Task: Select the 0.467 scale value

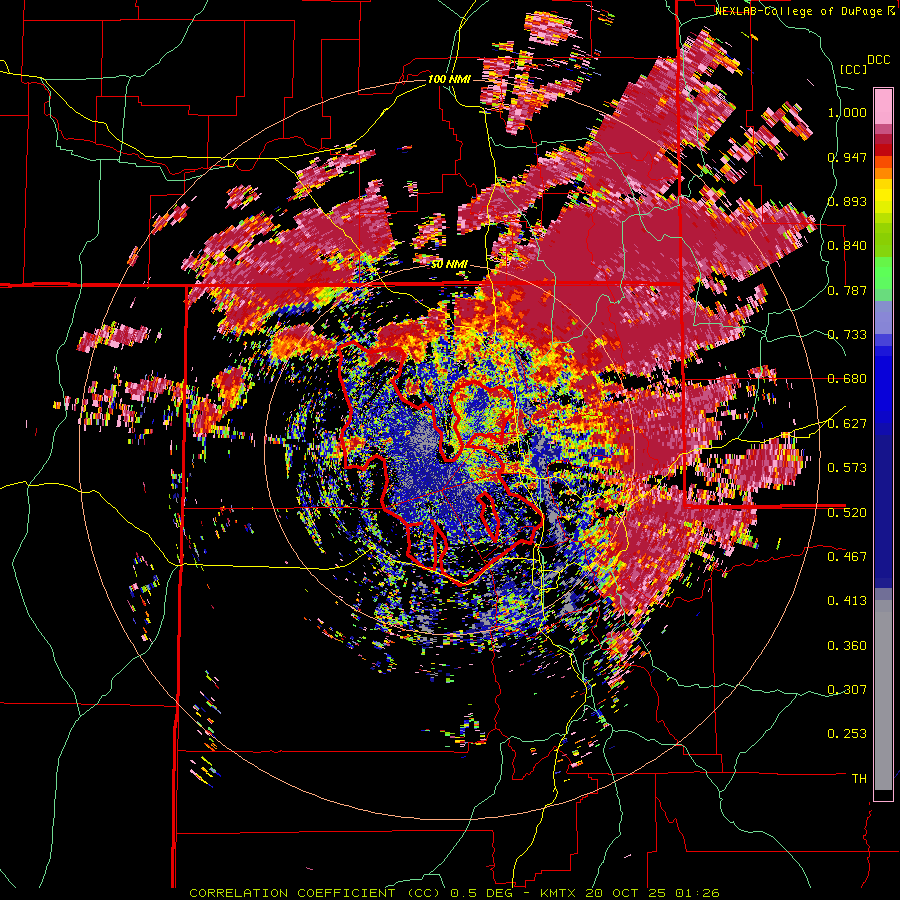Action: pos(847,556)
